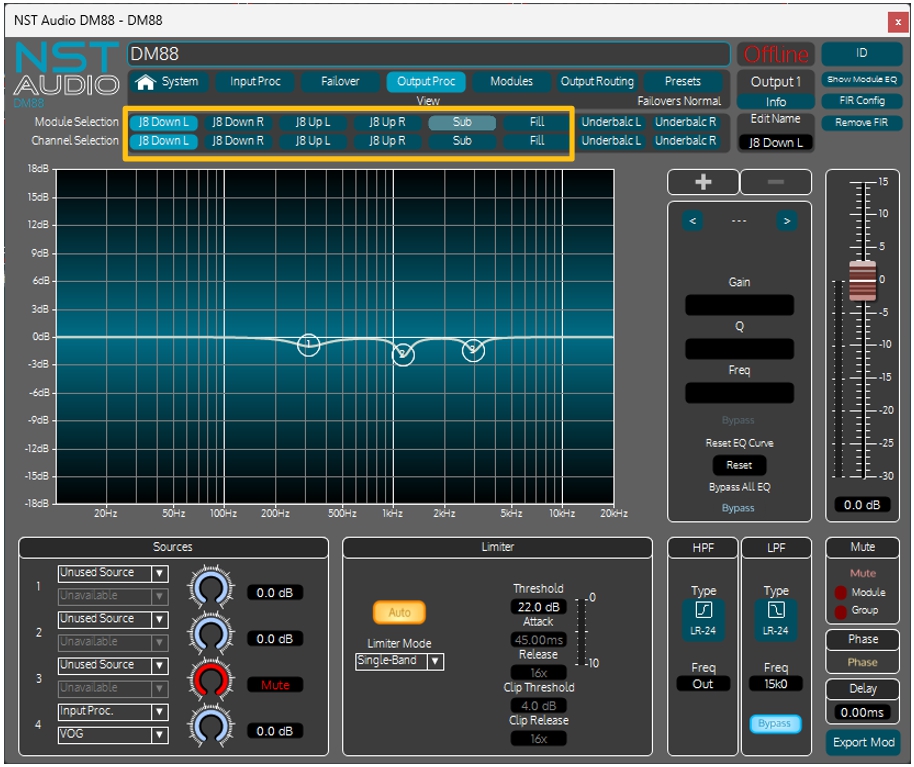Toggle the LPF Bypass button
The image size is (914, 767).
pyautogui.click(x=775, y=723)
